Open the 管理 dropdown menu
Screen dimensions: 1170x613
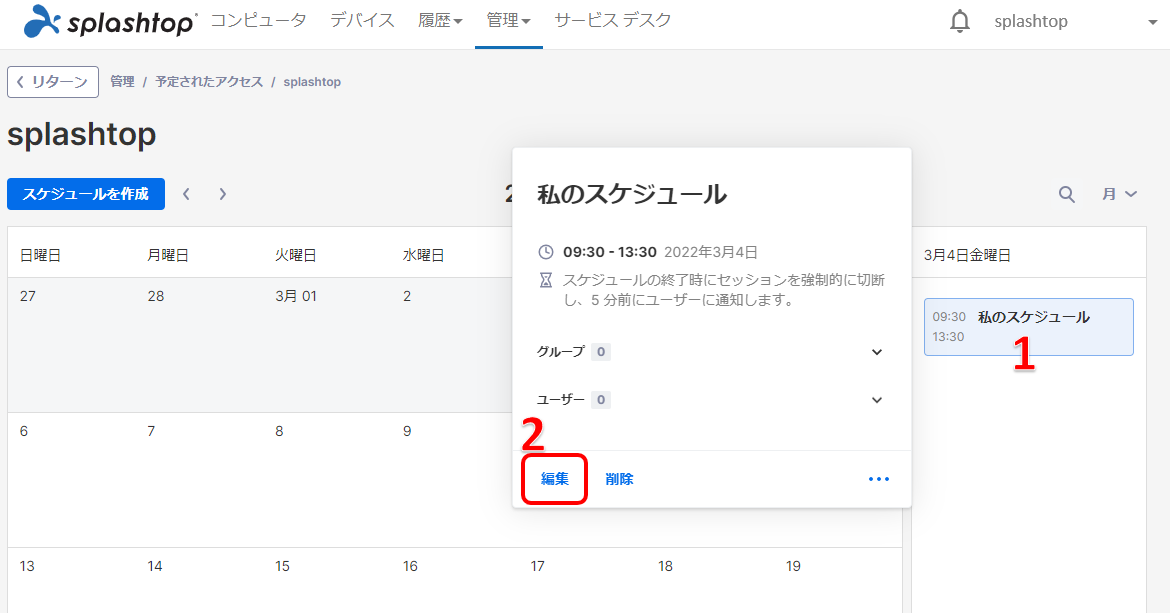(x=508, y=21)
